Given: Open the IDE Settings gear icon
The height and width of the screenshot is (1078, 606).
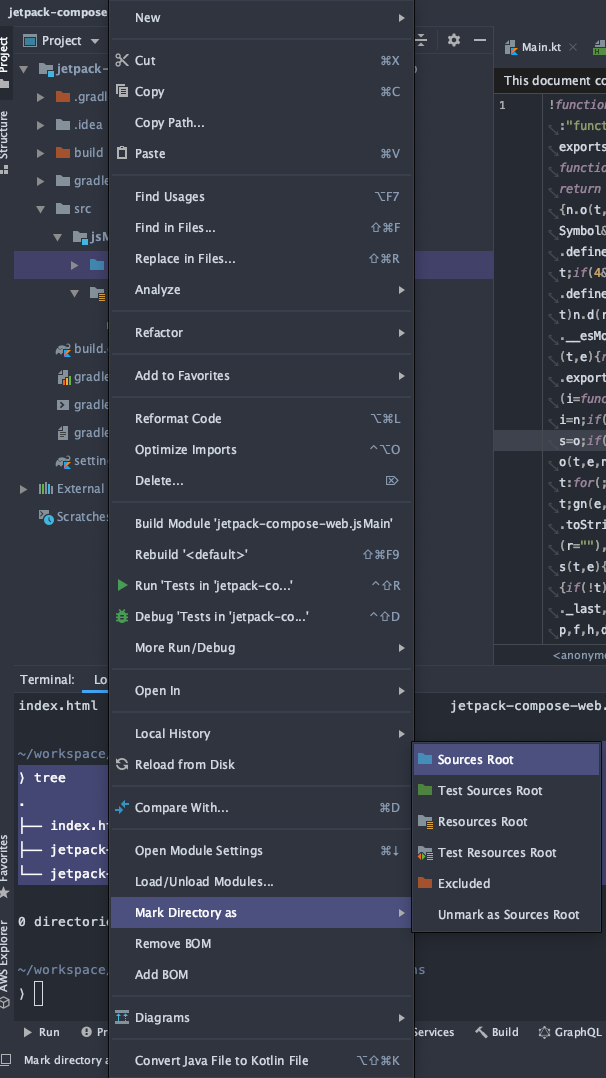Looking at the screenshot, I should (453, 40).
